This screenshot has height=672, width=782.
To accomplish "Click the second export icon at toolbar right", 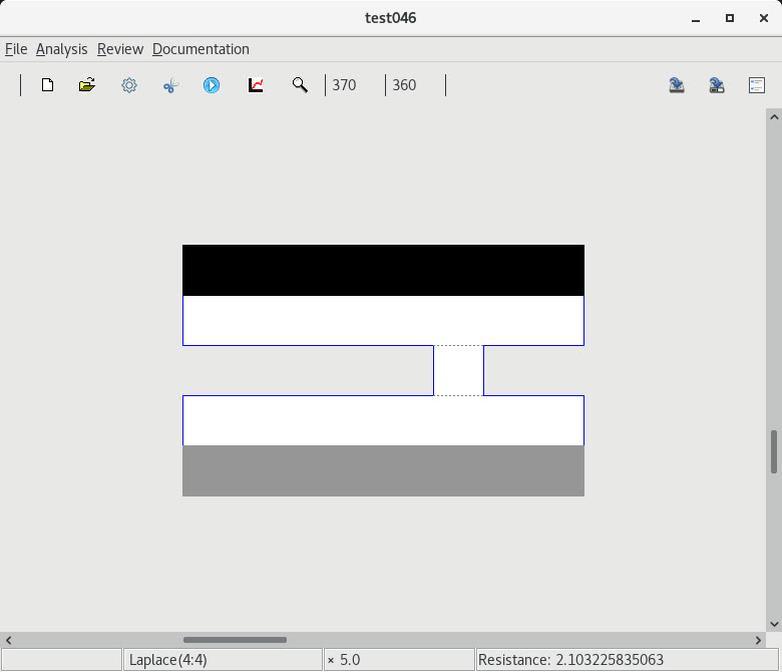I will click(x=717, y=85).
